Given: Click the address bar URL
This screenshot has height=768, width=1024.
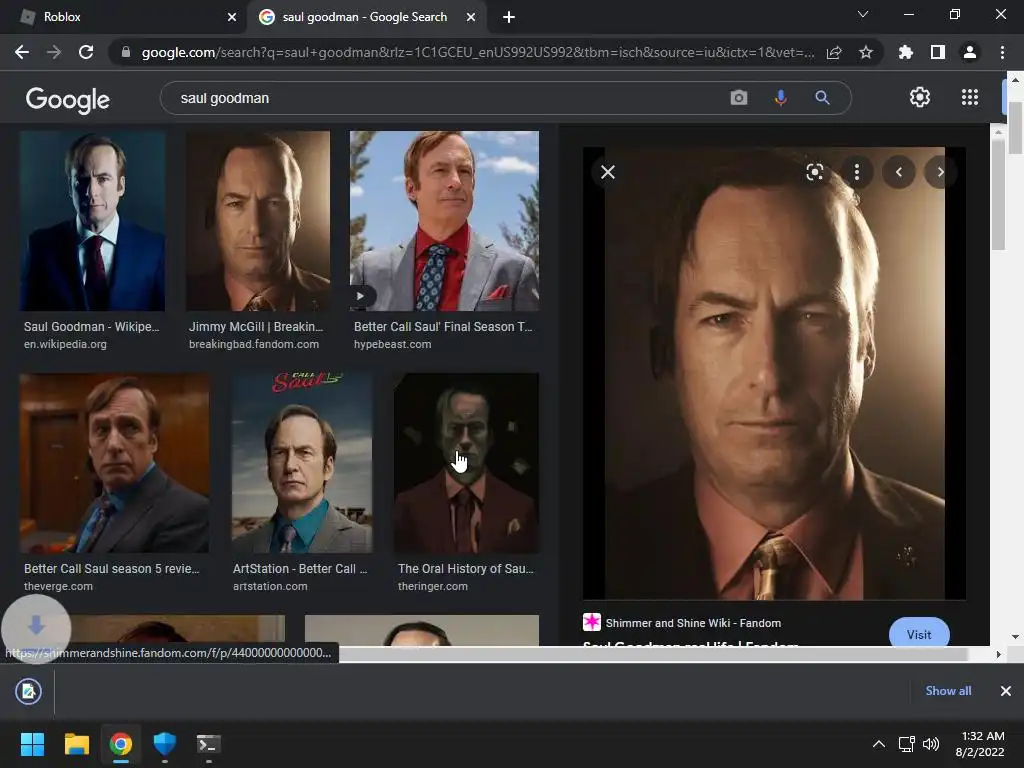Looking at the screenshot, I should click(x=477, y=52).
